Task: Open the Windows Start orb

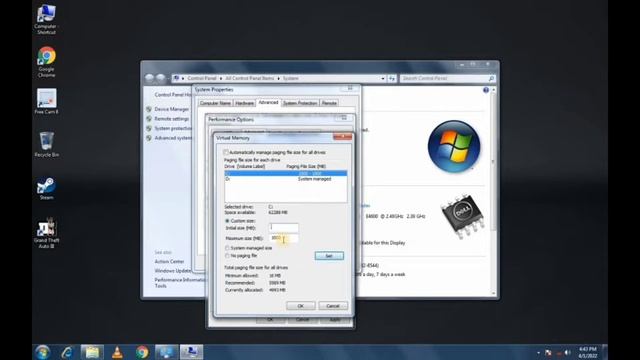Action: 42,352
